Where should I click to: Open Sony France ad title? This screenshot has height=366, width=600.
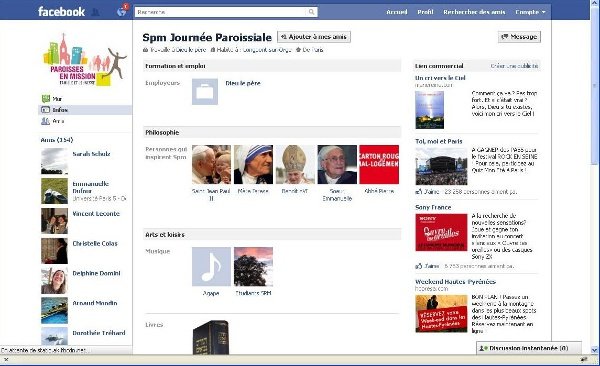[x=433, y=207]
